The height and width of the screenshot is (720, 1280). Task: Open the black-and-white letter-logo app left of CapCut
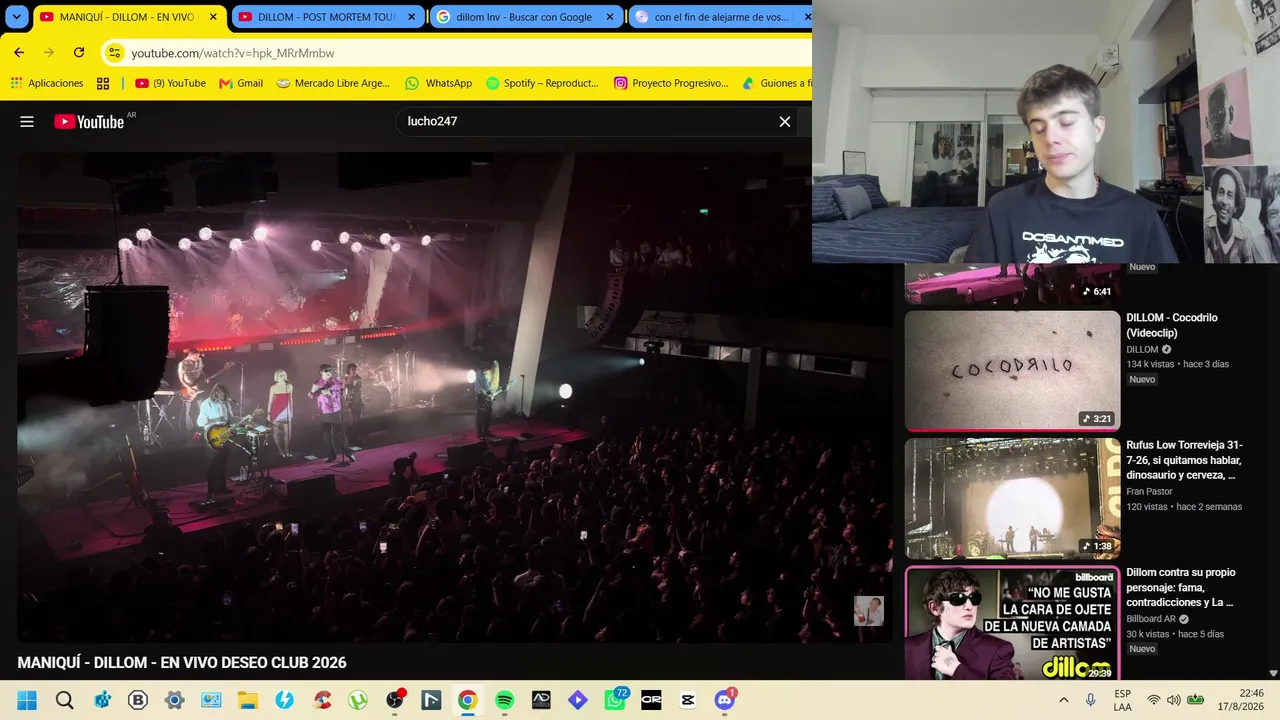tap(651, 700)
